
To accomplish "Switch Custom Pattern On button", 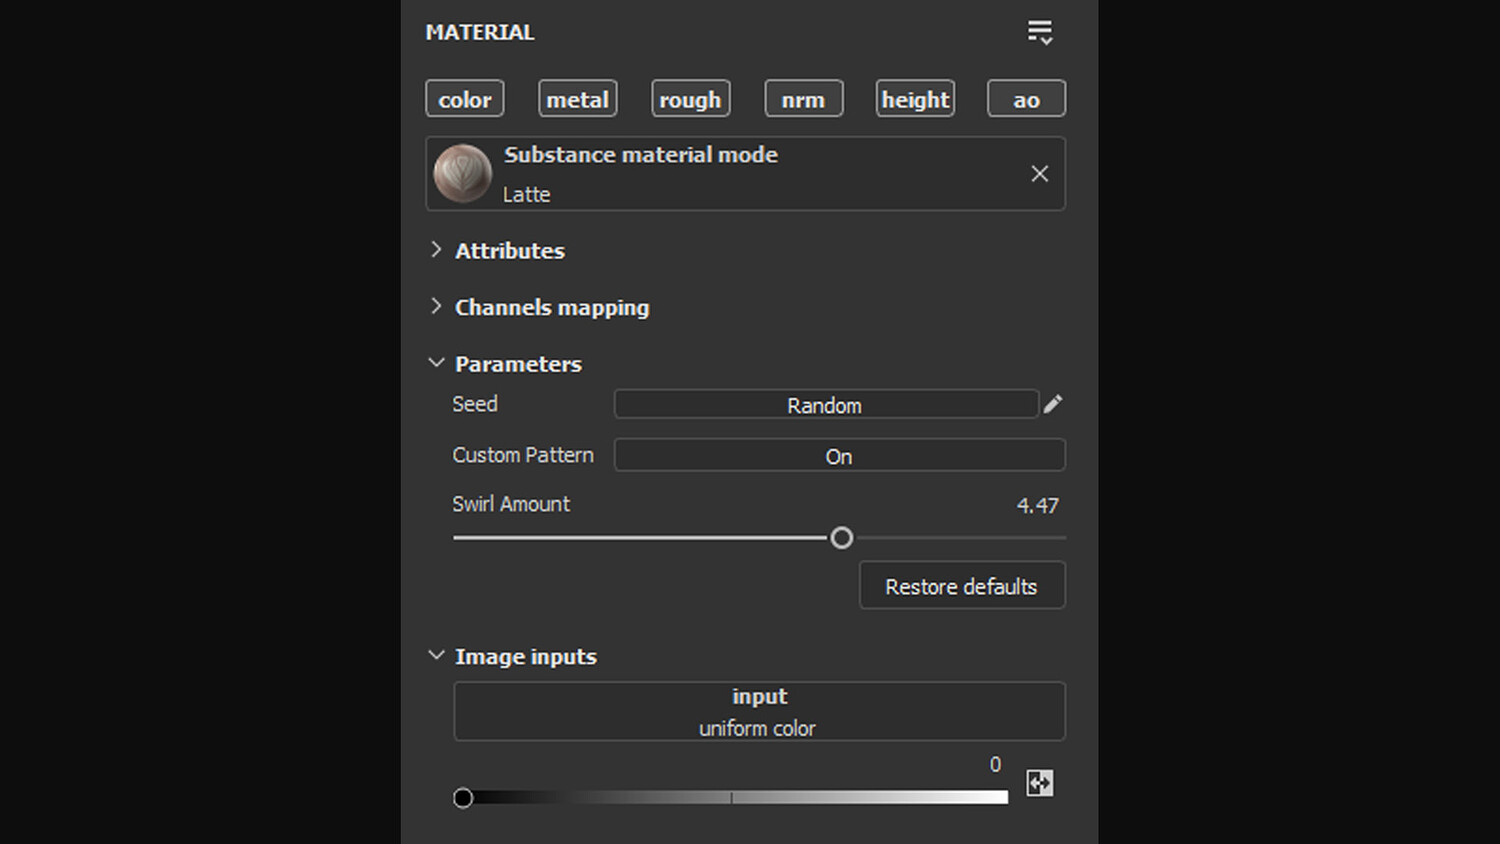I will click(x=839, y=456).
